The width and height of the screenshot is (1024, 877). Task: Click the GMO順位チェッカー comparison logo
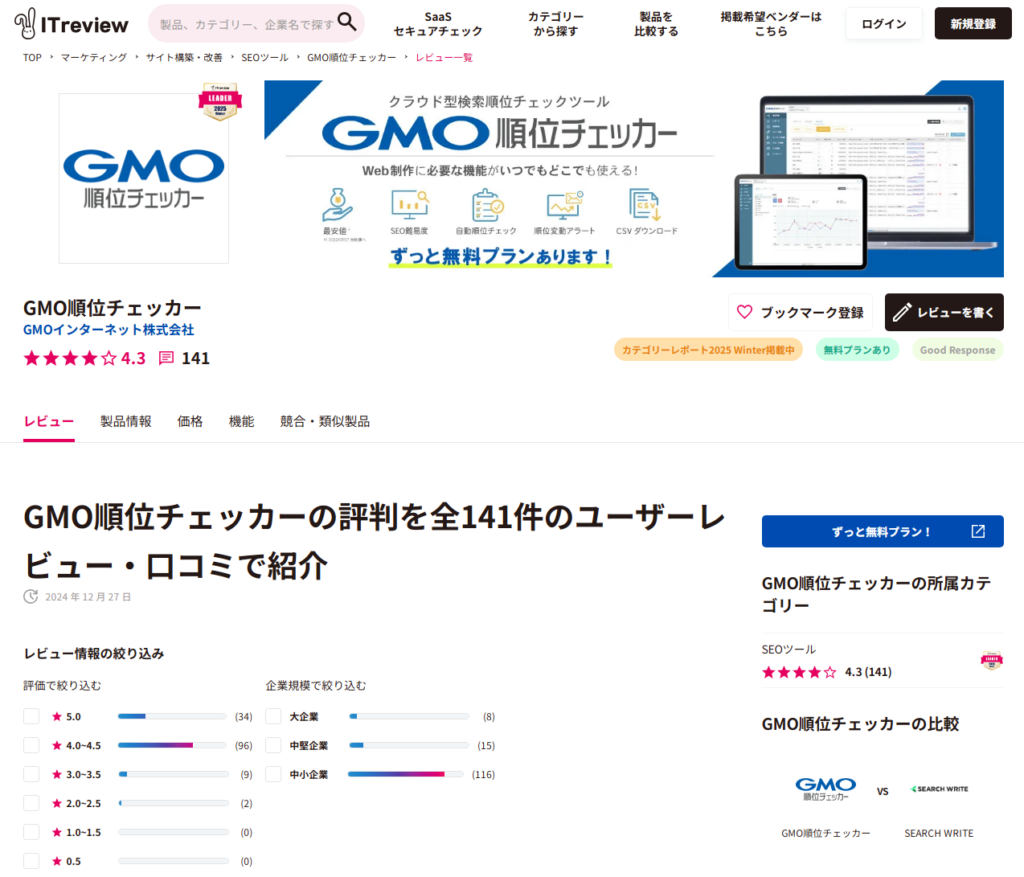click(825, 789)
